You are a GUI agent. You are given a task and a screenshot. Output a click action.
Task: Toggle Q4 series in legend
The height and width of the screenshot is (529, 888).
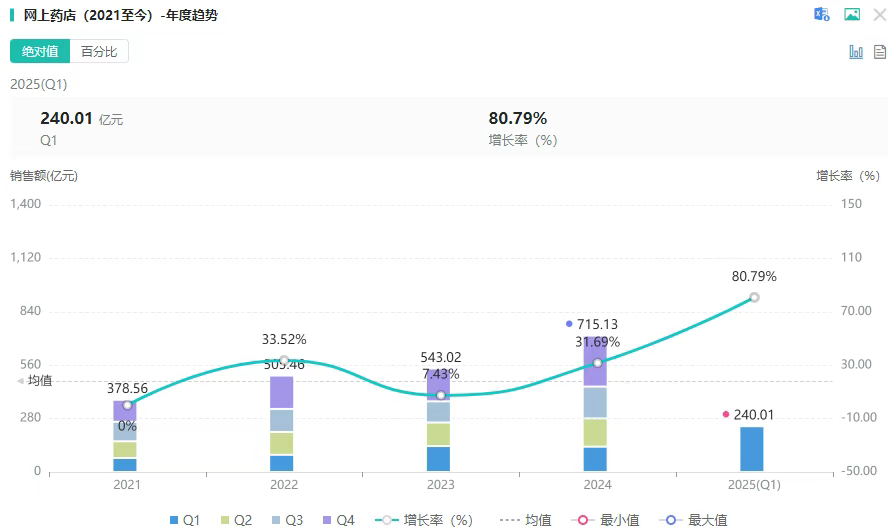(338, 520)
